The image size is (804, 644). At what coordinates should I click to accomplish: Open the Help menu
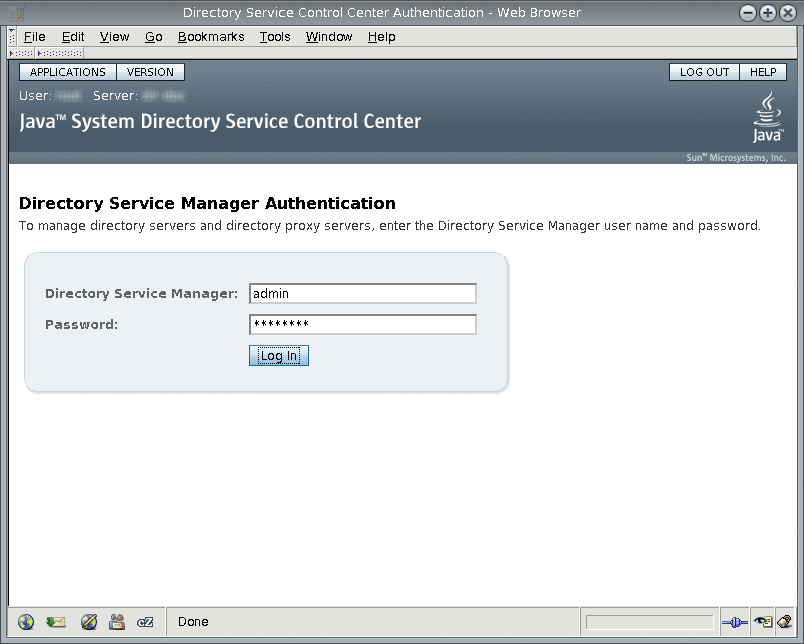381,37
